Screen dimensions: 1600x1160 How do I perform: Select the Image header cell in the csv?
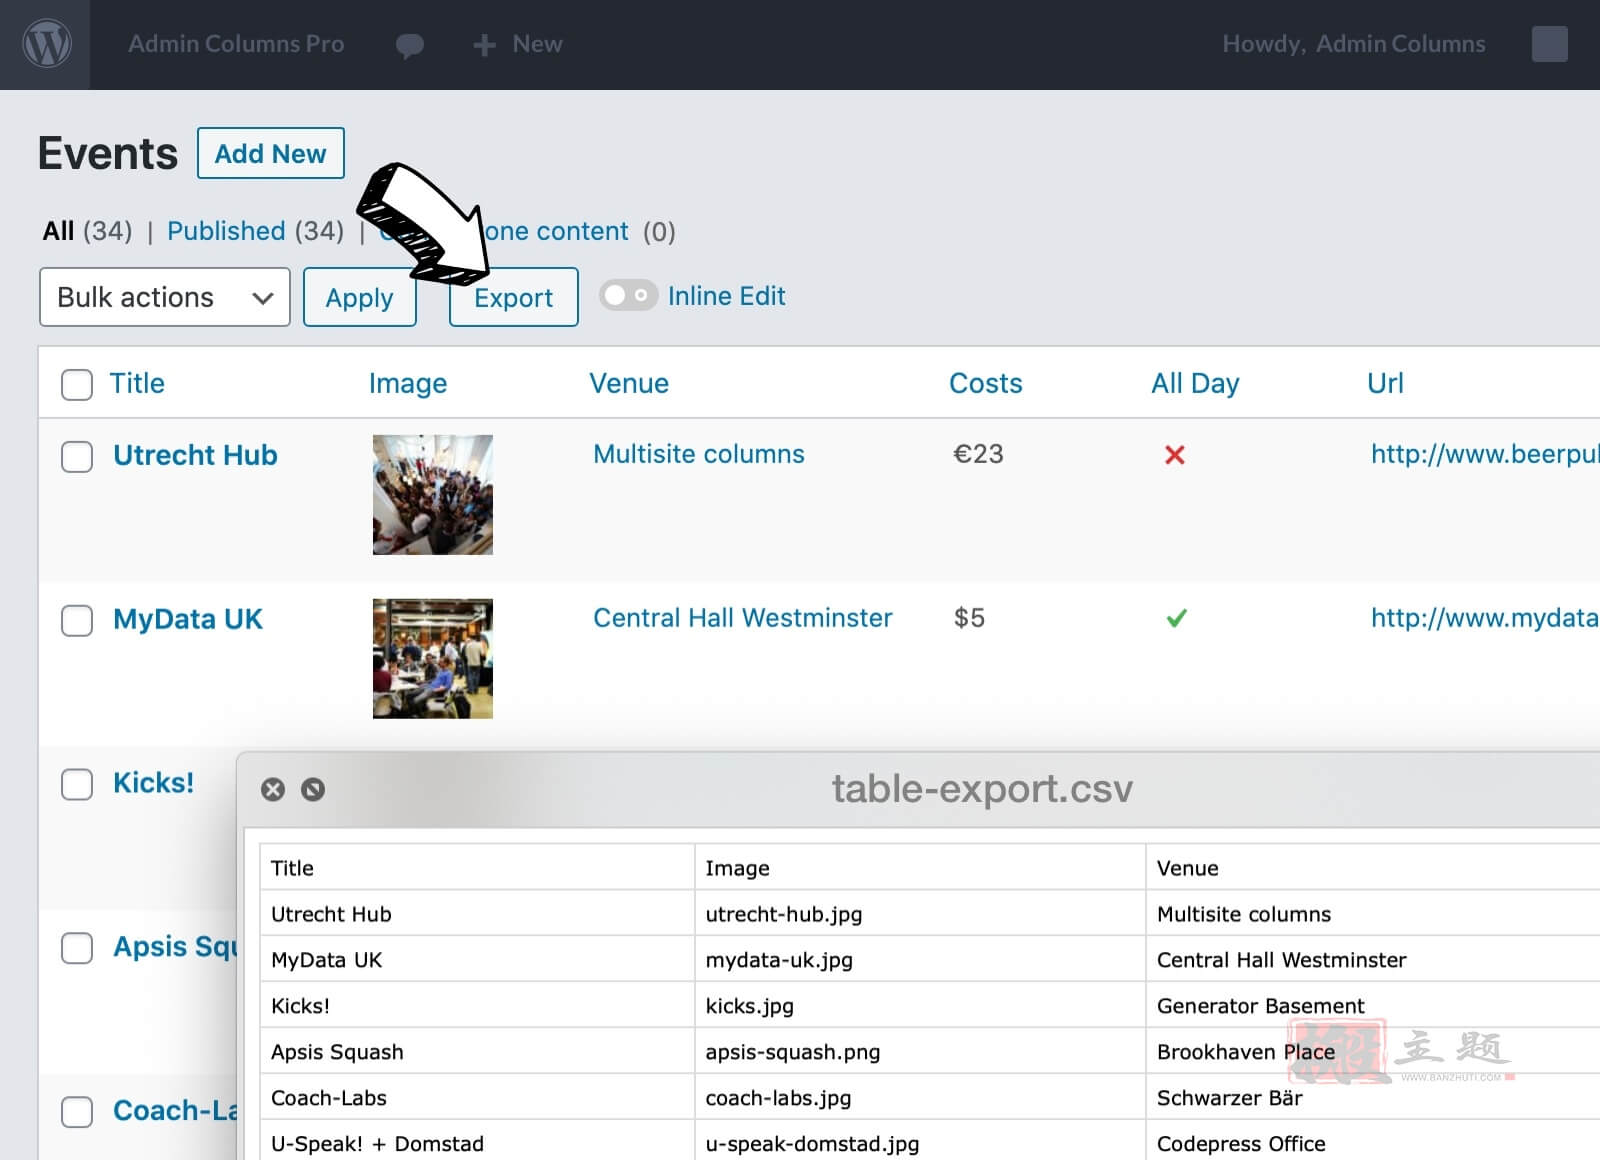click(920, 867)
